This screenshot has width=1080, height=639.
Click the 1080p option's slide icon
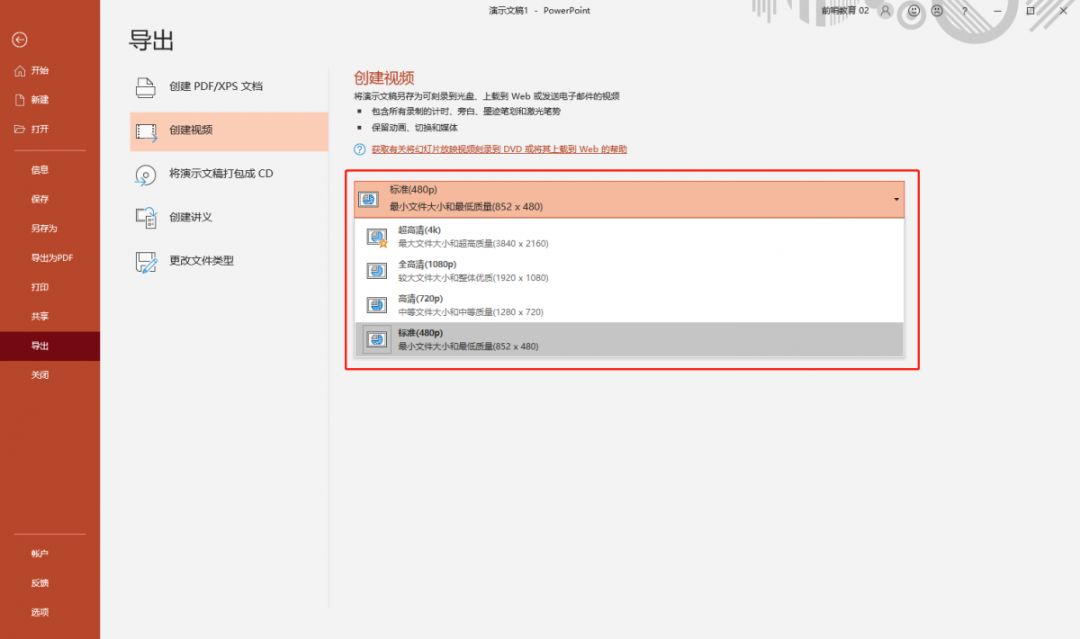[x=377, y=271]
